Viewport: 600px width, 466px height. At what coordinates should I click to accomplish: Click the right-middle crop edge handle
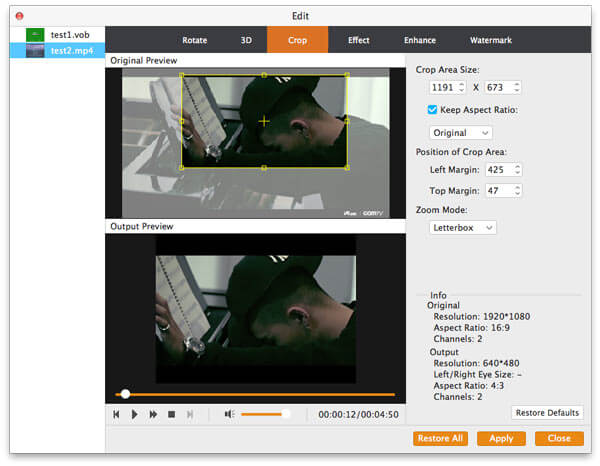point(347,121)
